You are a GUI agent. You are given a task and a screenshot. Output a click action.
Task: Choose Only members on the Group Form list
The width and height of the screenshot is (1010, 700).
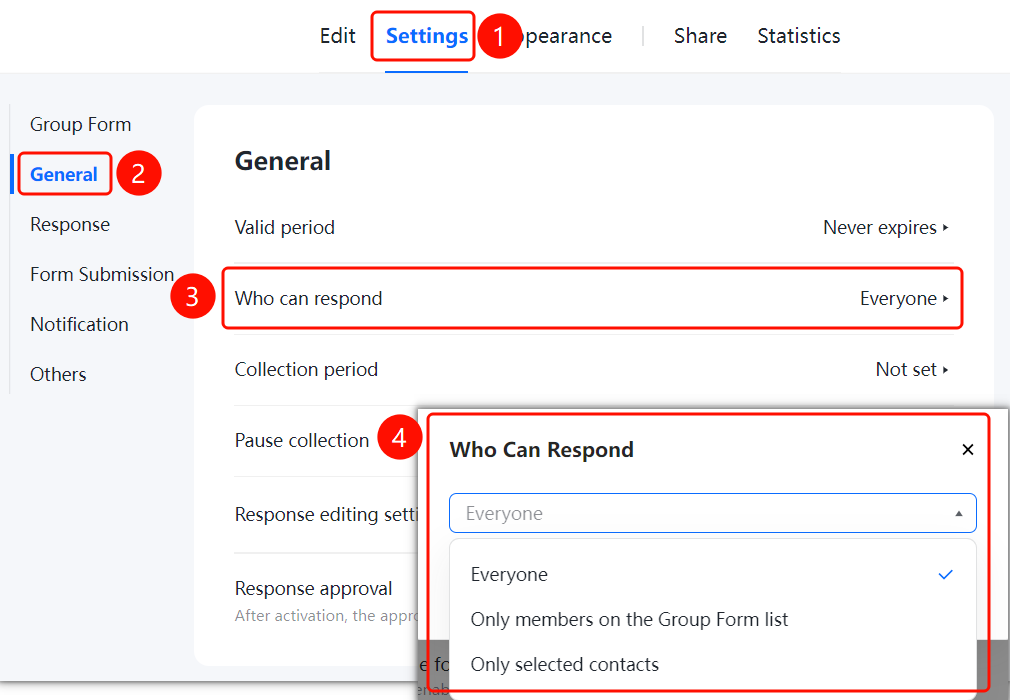pyautogui.click(x=712, y=620)
